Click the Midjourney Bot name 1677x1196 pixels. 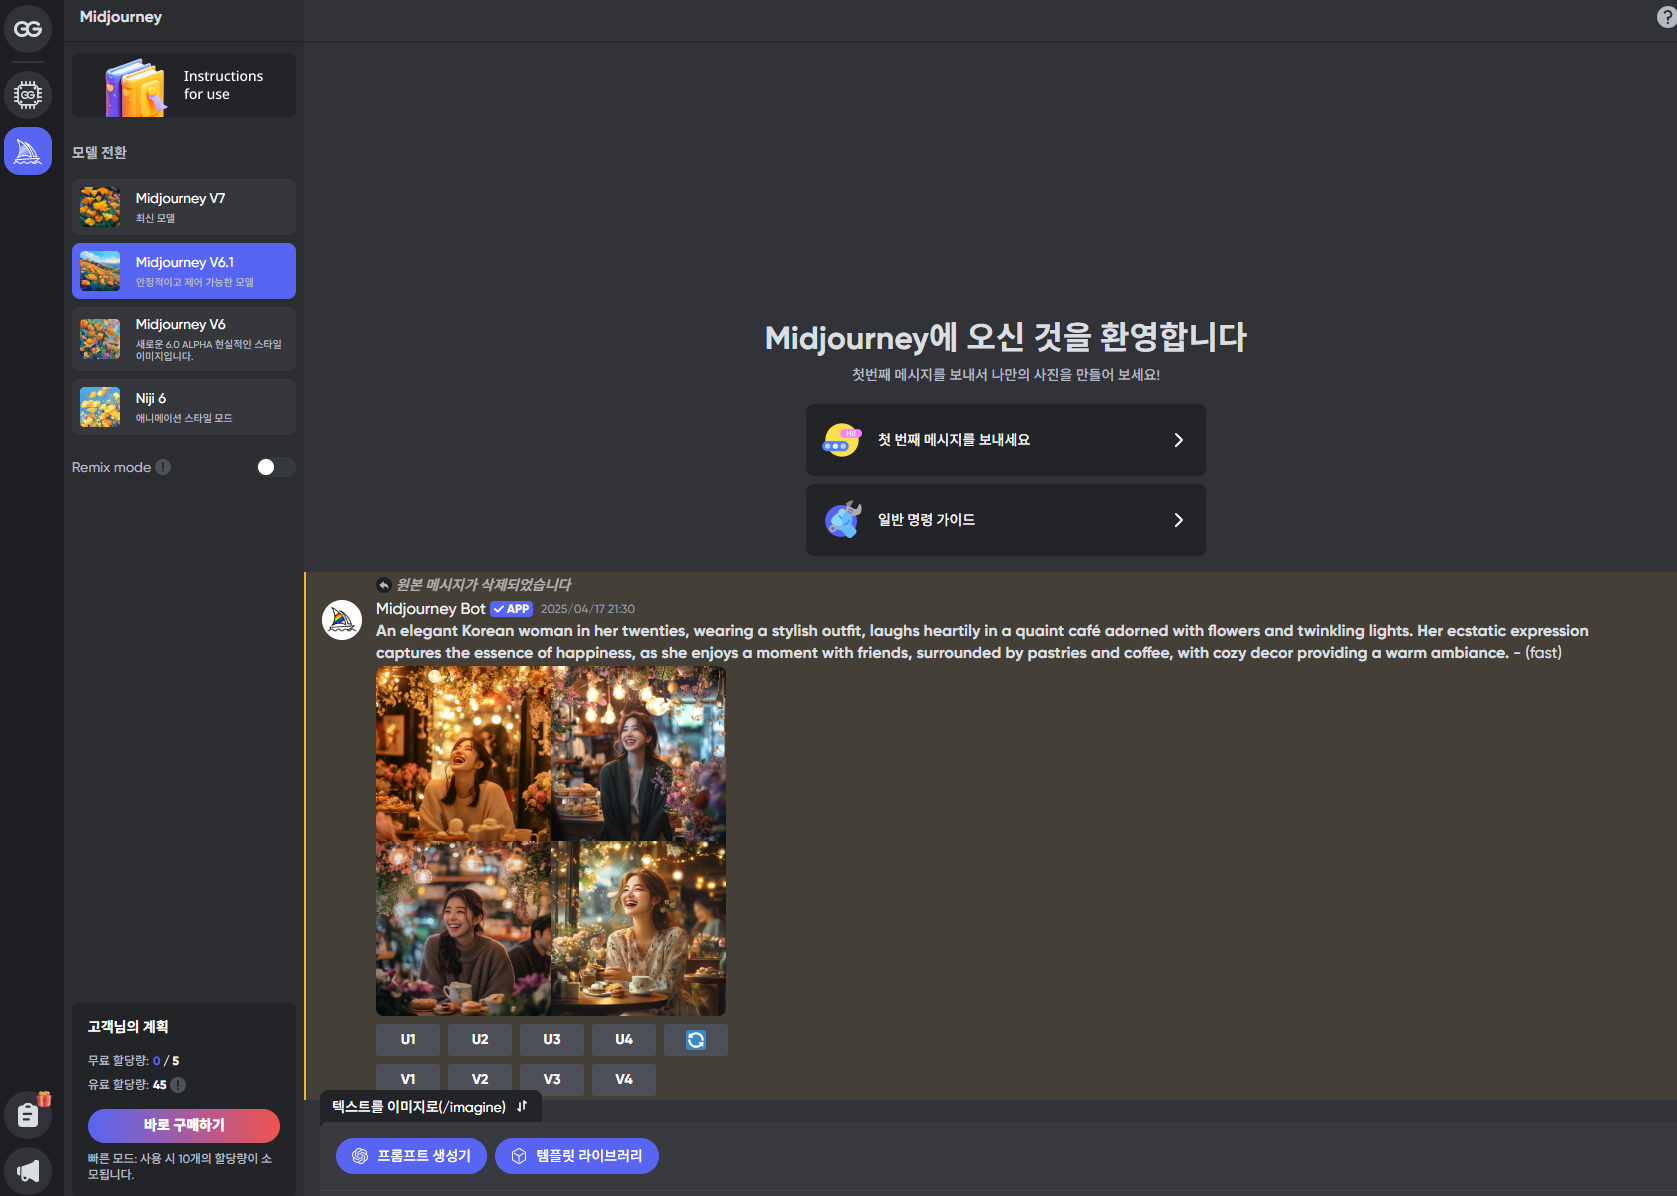click(x=430, y=609)
